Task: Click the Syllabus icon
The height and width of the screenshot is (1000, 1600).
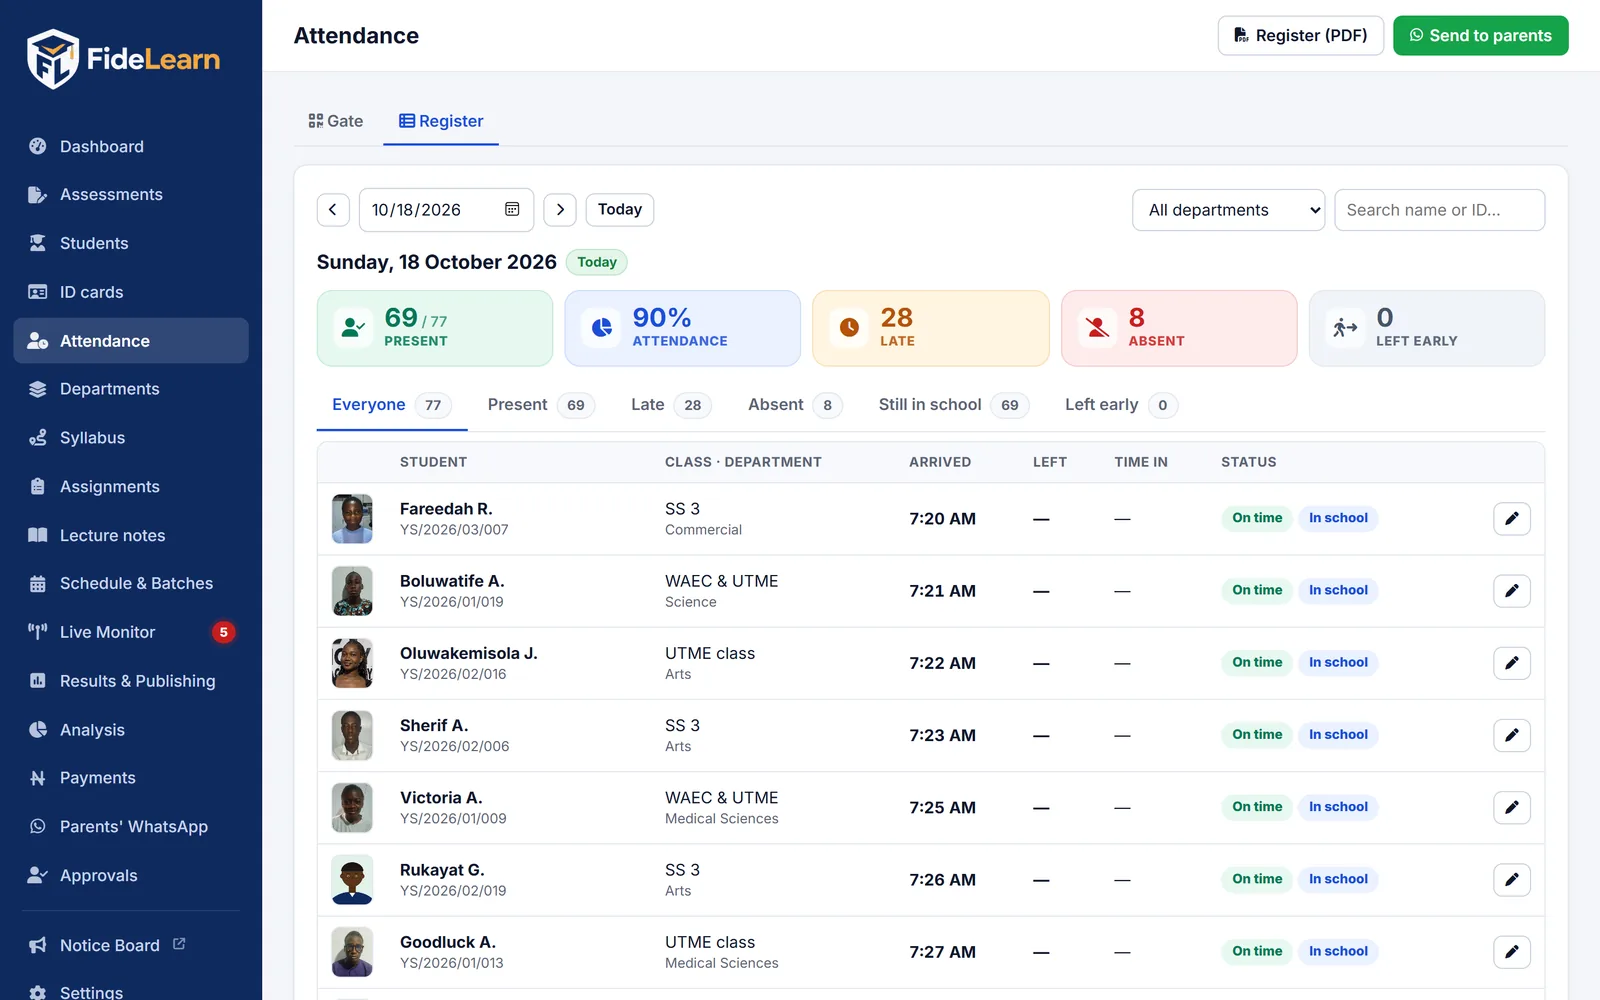Action: point(38,438)
